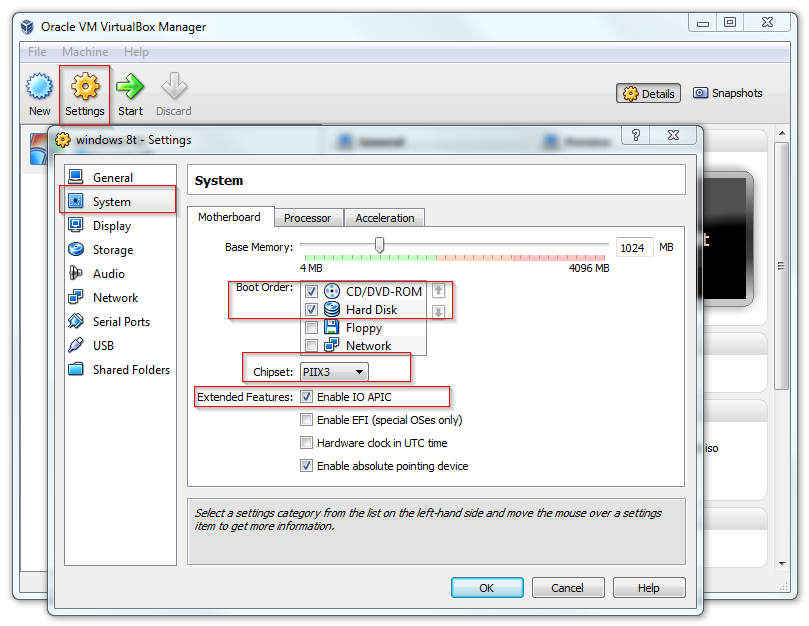Click the scroll down arrow in Manager window
The height and width of the screenshot is (626, 809).
click(x=782, y=564)
